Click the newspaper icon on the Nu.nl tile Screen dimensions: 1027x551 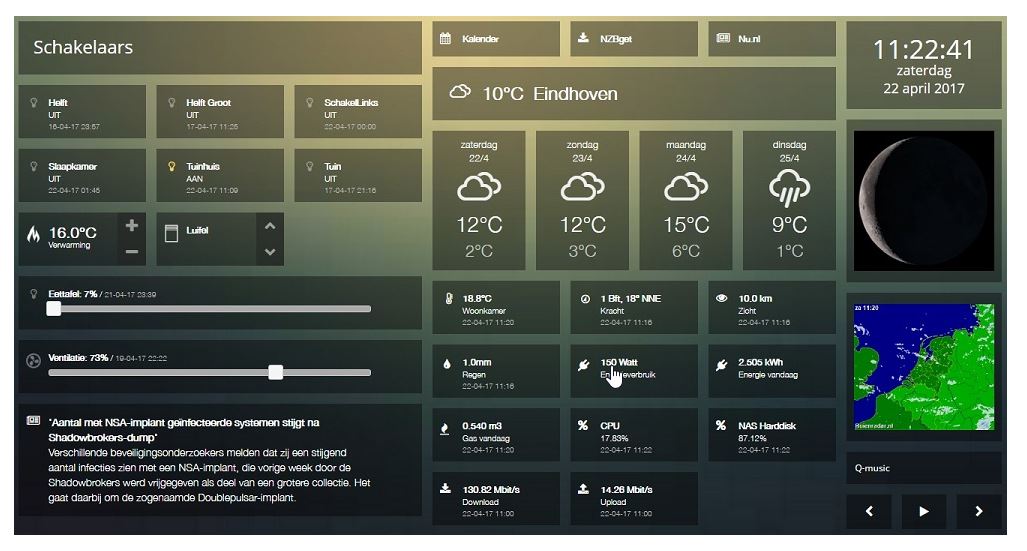click(723, 39)
